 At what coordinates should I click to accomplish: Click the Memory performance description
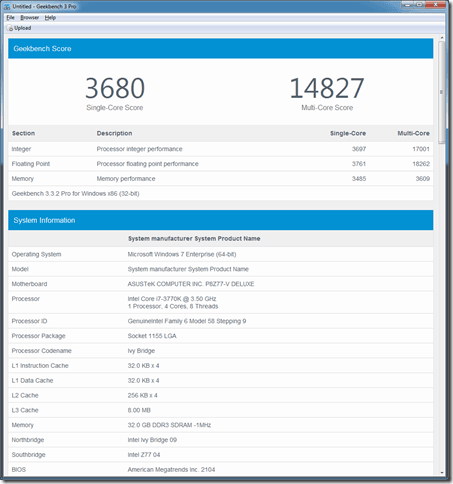click(x=126, y=179)
